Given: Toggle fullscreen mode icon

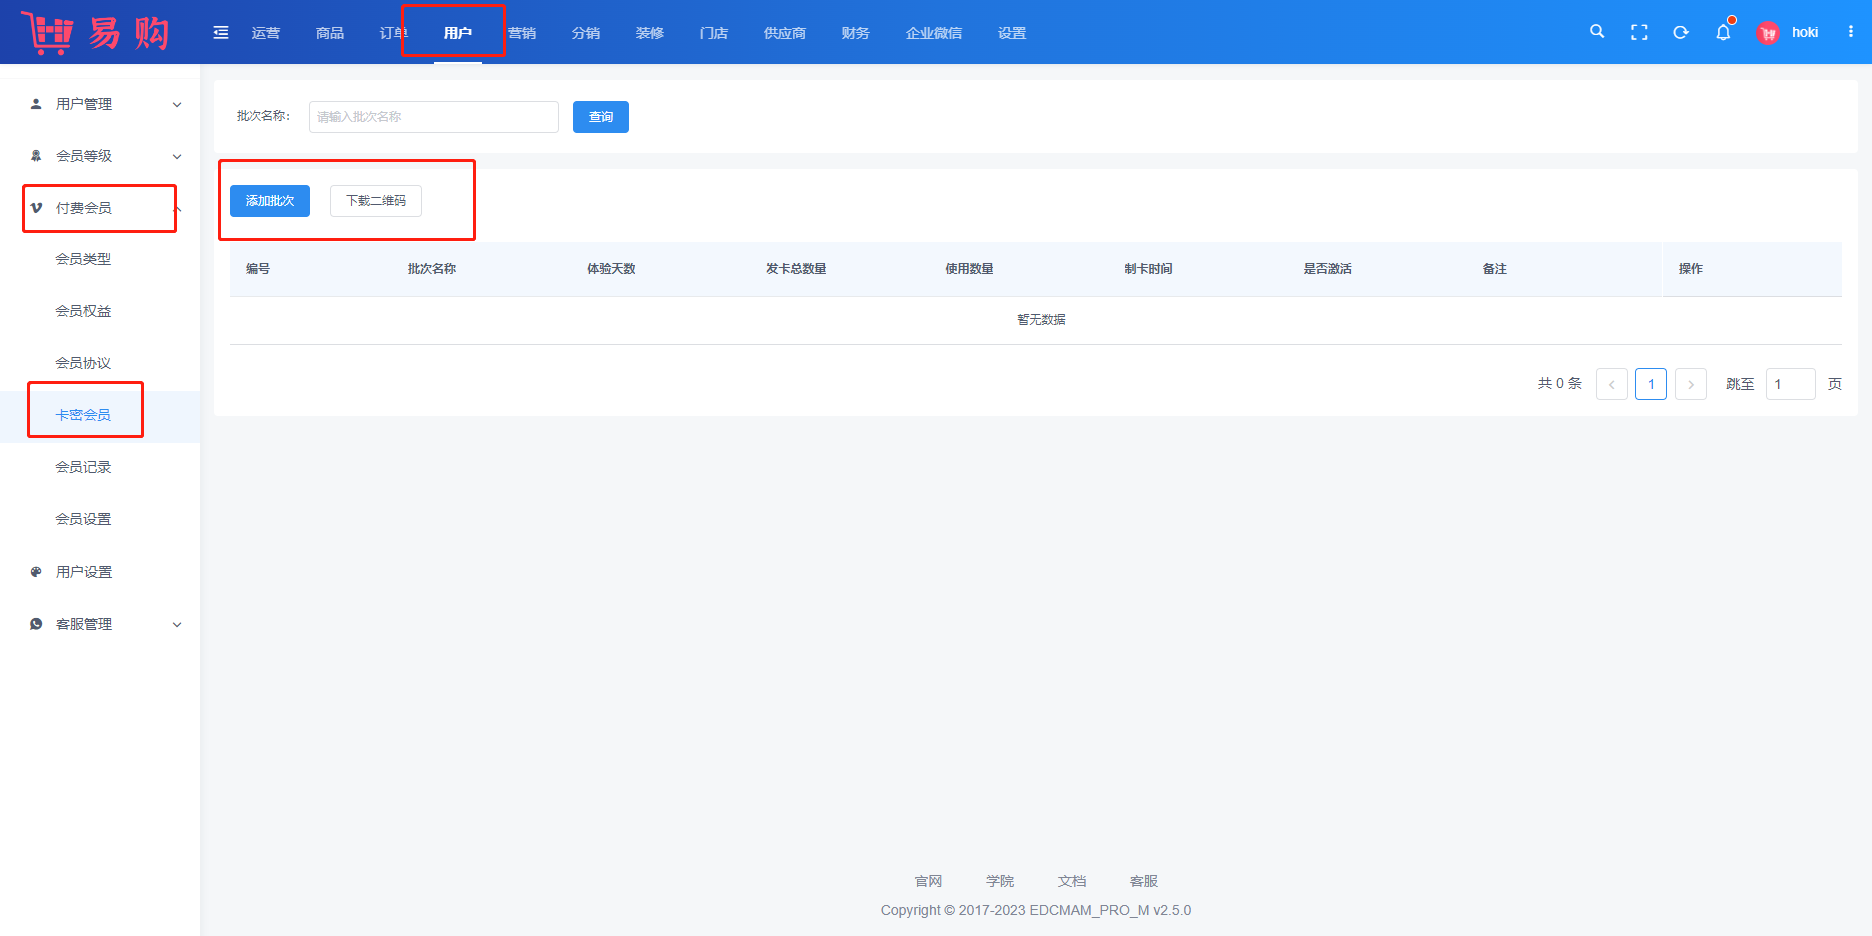Looking at the screenshot, I should click(x=1639, y=32).
